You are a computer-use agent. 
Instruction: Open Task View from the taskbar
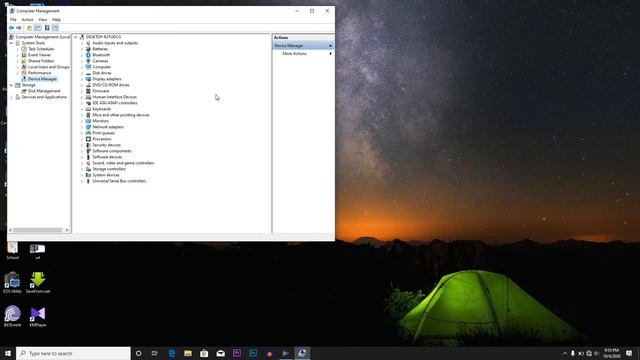[x=155, y=353]
